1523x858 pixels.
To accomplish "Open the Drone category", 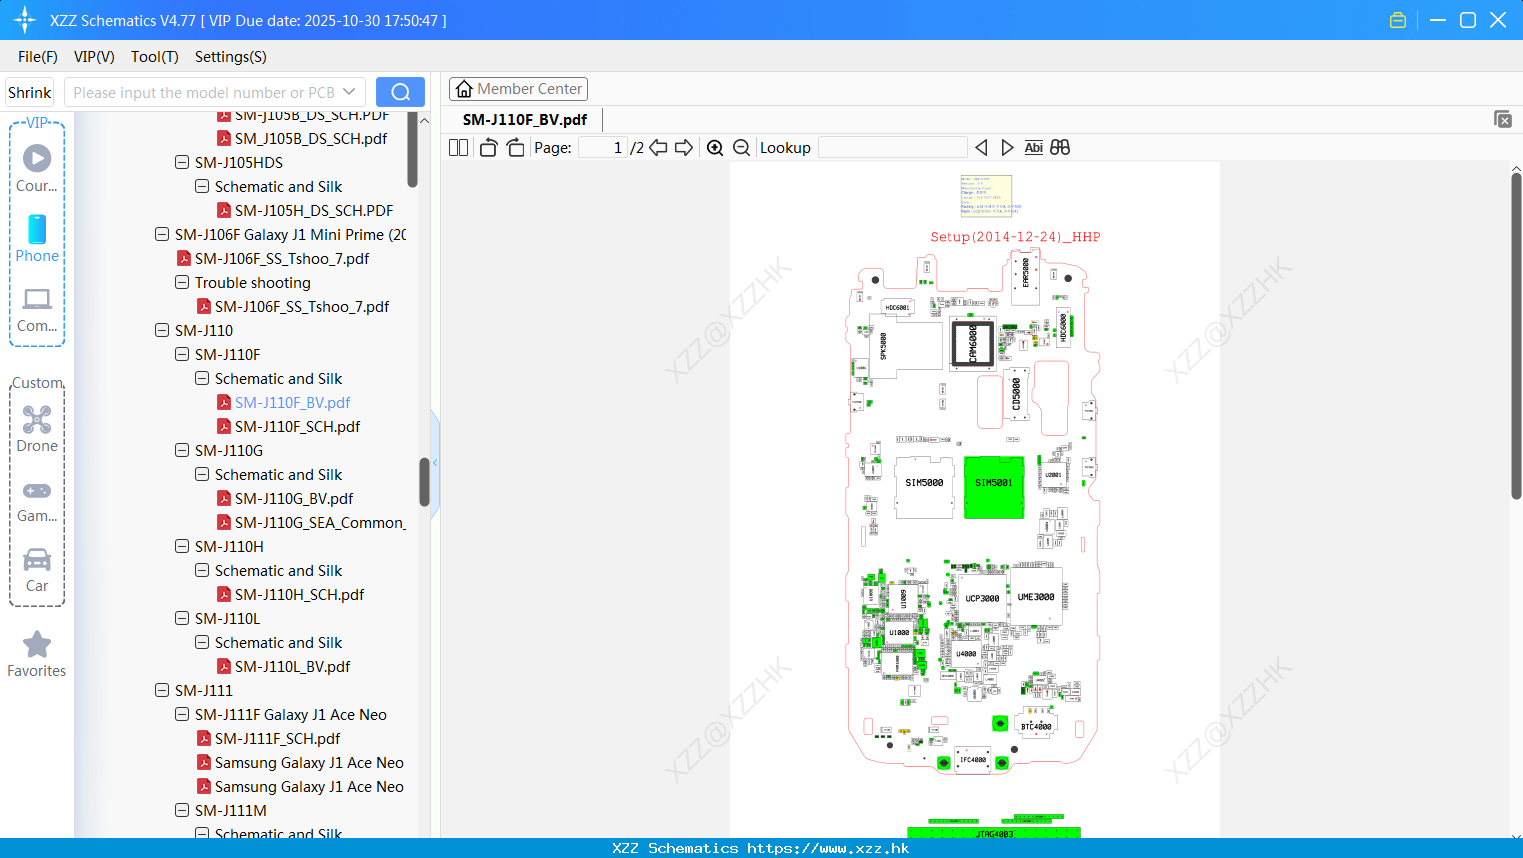I will click(37, 429).
